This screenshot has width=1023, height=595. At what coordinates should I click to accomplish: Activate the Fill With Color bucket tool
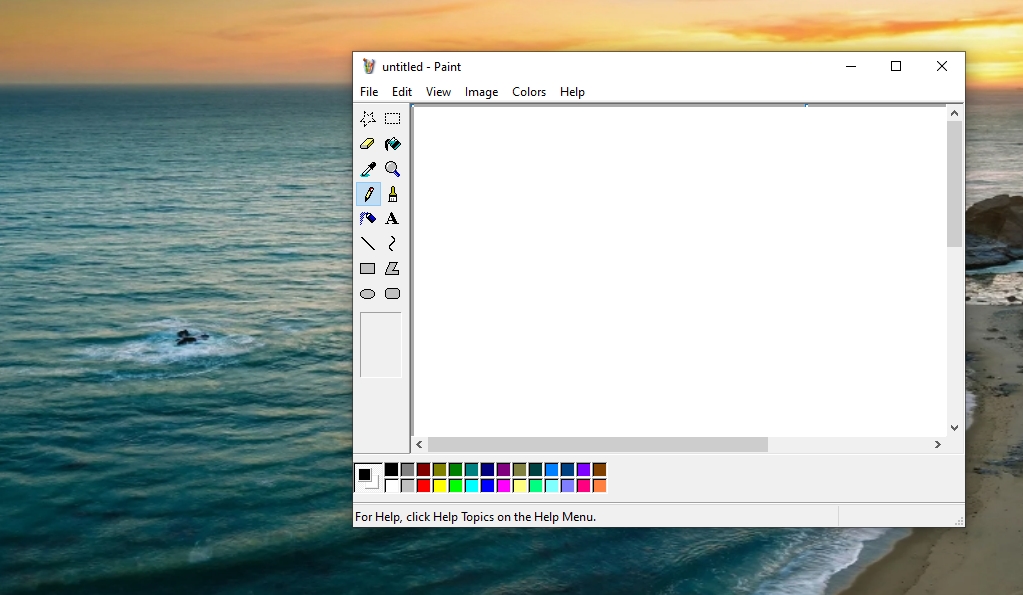392,144
